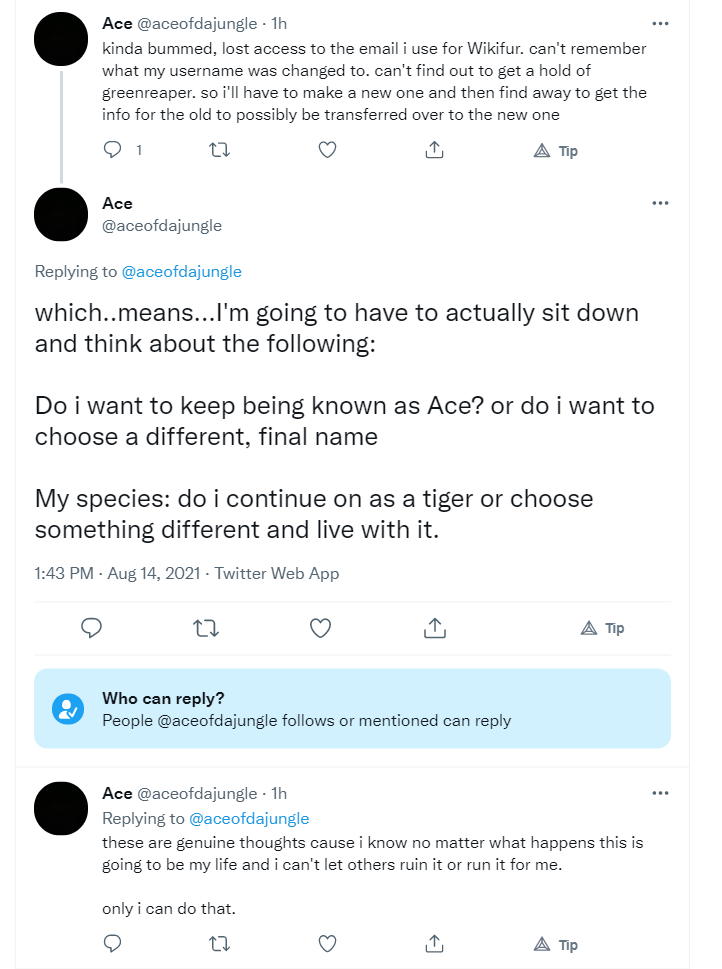Reply to the main tweet about species

click(91, 628)
